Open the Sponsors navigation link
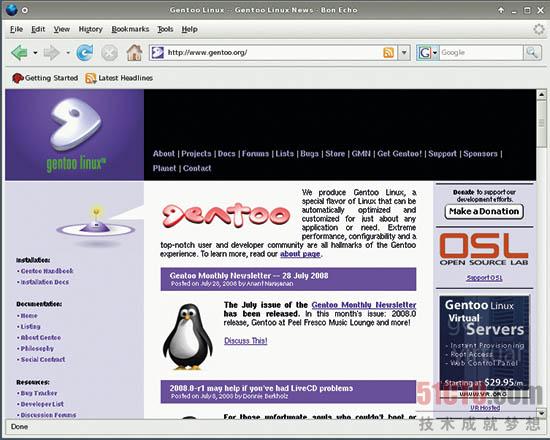The width and height of the screenshot is (550, 440). pos(480,154)
